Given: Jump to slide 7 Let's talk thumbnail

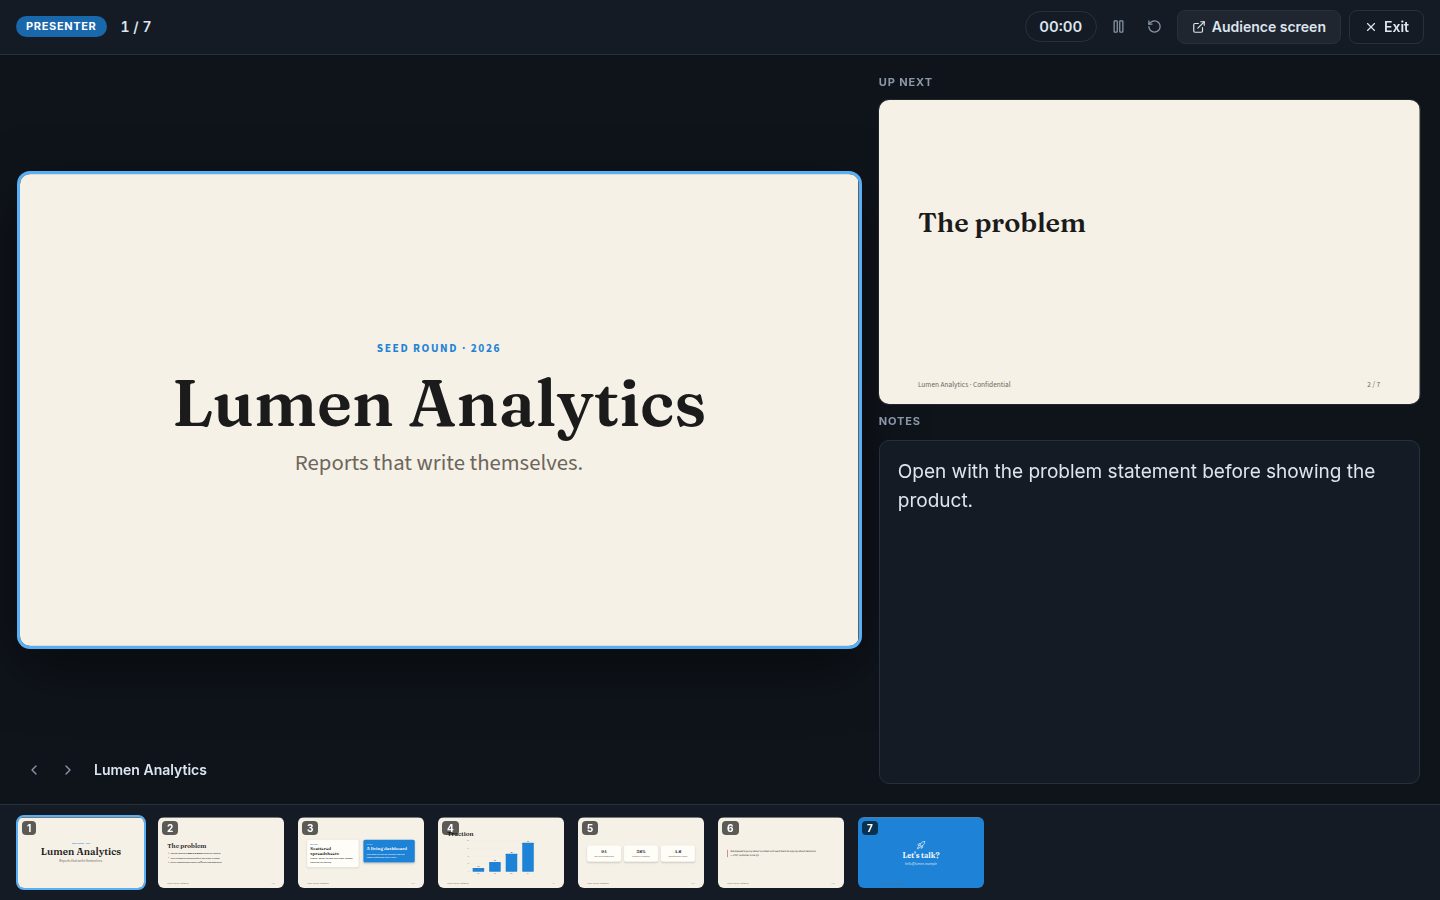Looking at the screenshot, I should click(921, 853).
